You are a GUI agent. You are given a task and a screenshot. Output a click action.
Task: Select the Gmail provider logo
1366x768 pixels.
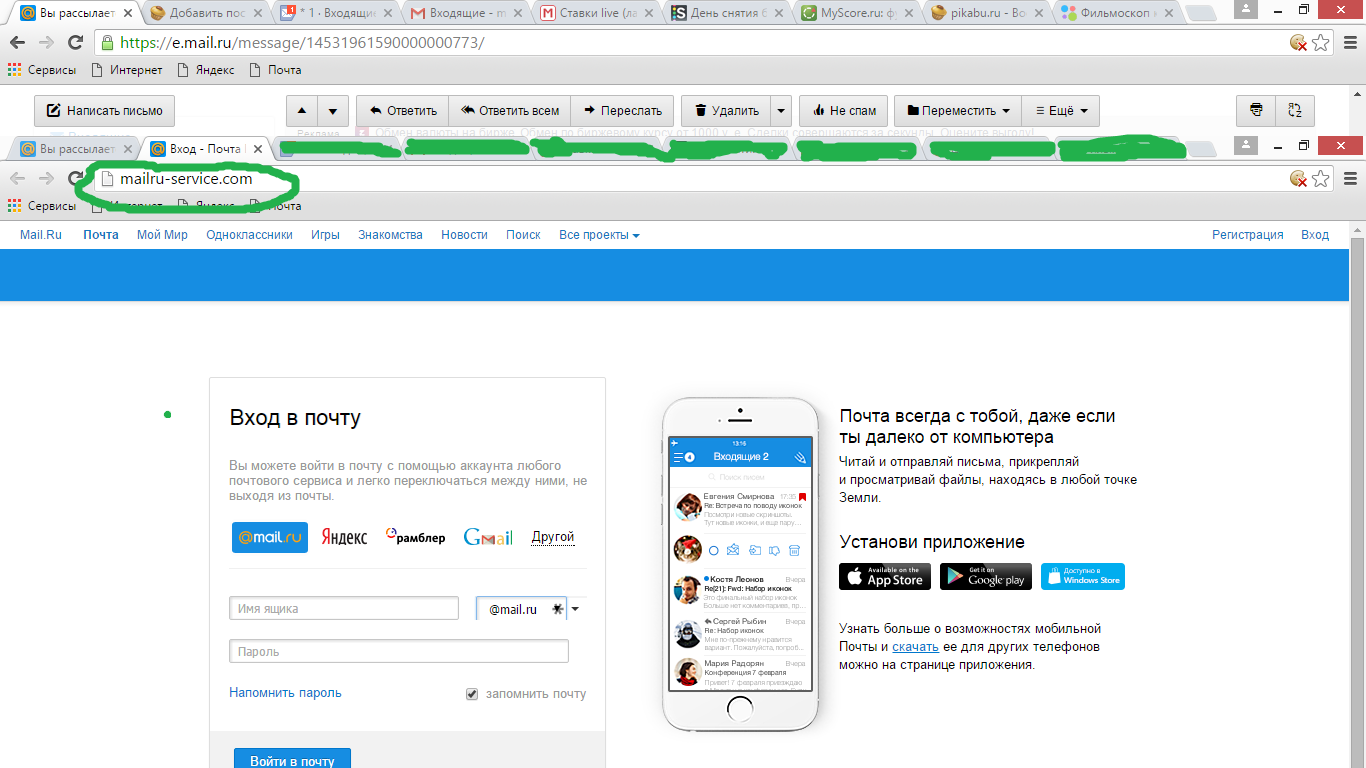coord(488,537)
